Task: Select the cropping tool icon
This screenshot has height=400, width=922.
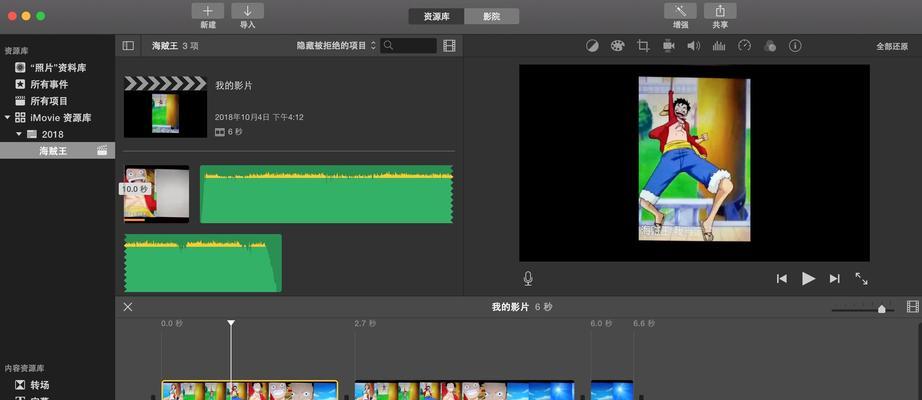Action: 643,46
